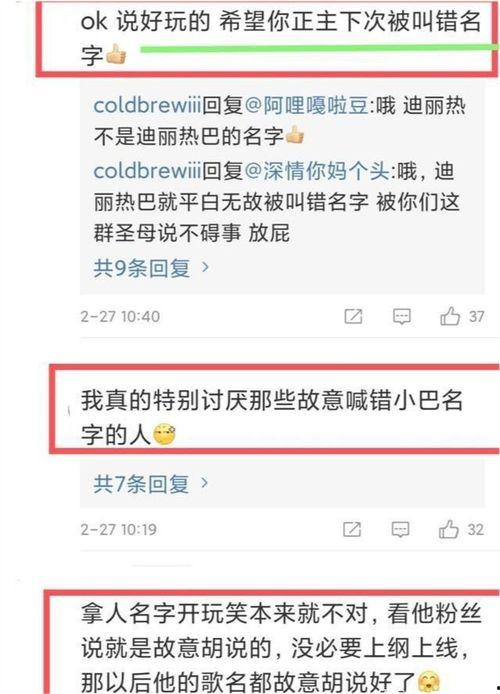Tap the chevron beside 共7条回复
500x694 pixels.
click(x=204, y=483)
